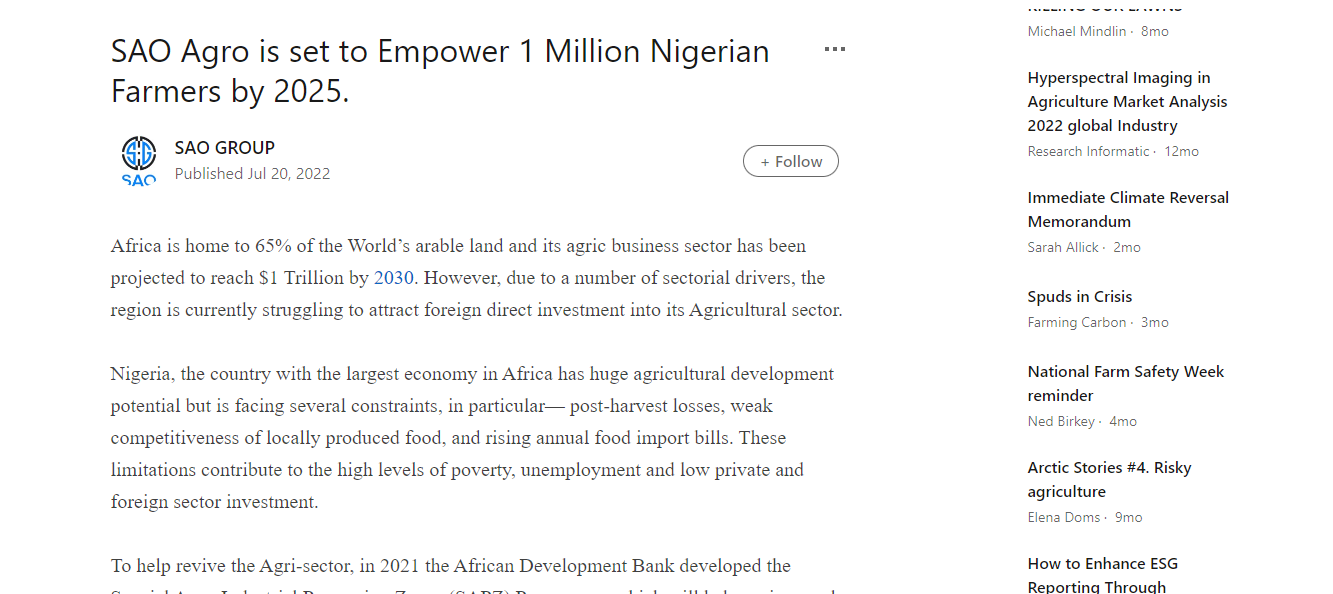Open Hyperspectral Imaging in Agriculture Market Analysis article
The width and height of the screenshot is (1333, 594).
tap(1127, 102)
